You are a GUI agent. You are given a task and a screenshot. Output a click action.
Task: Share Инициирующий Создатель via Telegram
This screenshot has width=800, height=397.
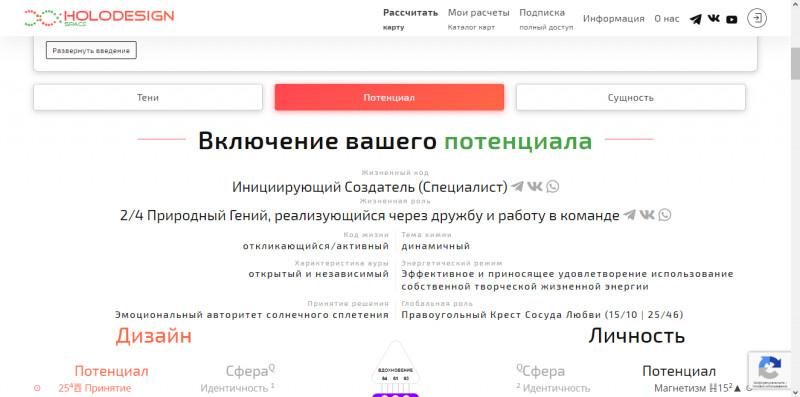coord(517,187)
